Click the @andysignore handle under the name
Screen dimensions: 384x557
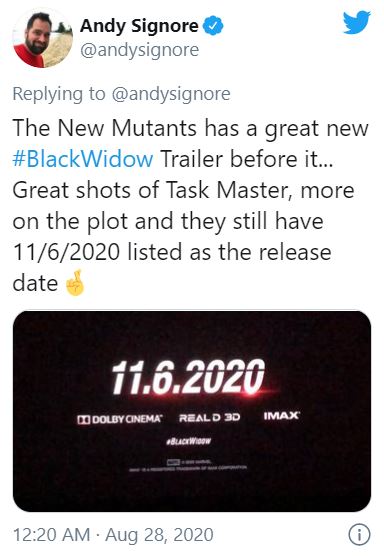pos(140,50)
